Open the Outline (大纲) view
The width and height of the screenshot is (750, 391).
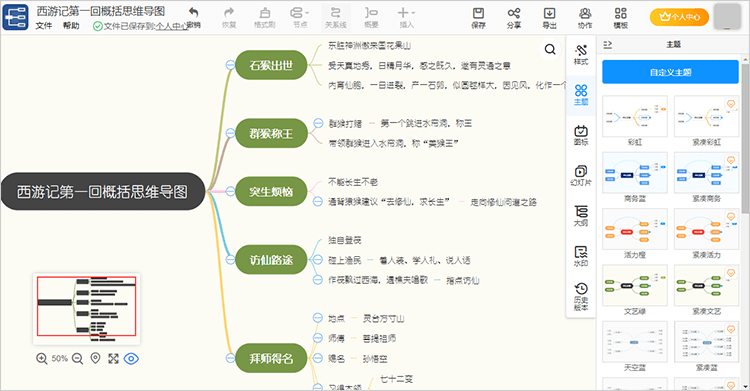[581, 216]
